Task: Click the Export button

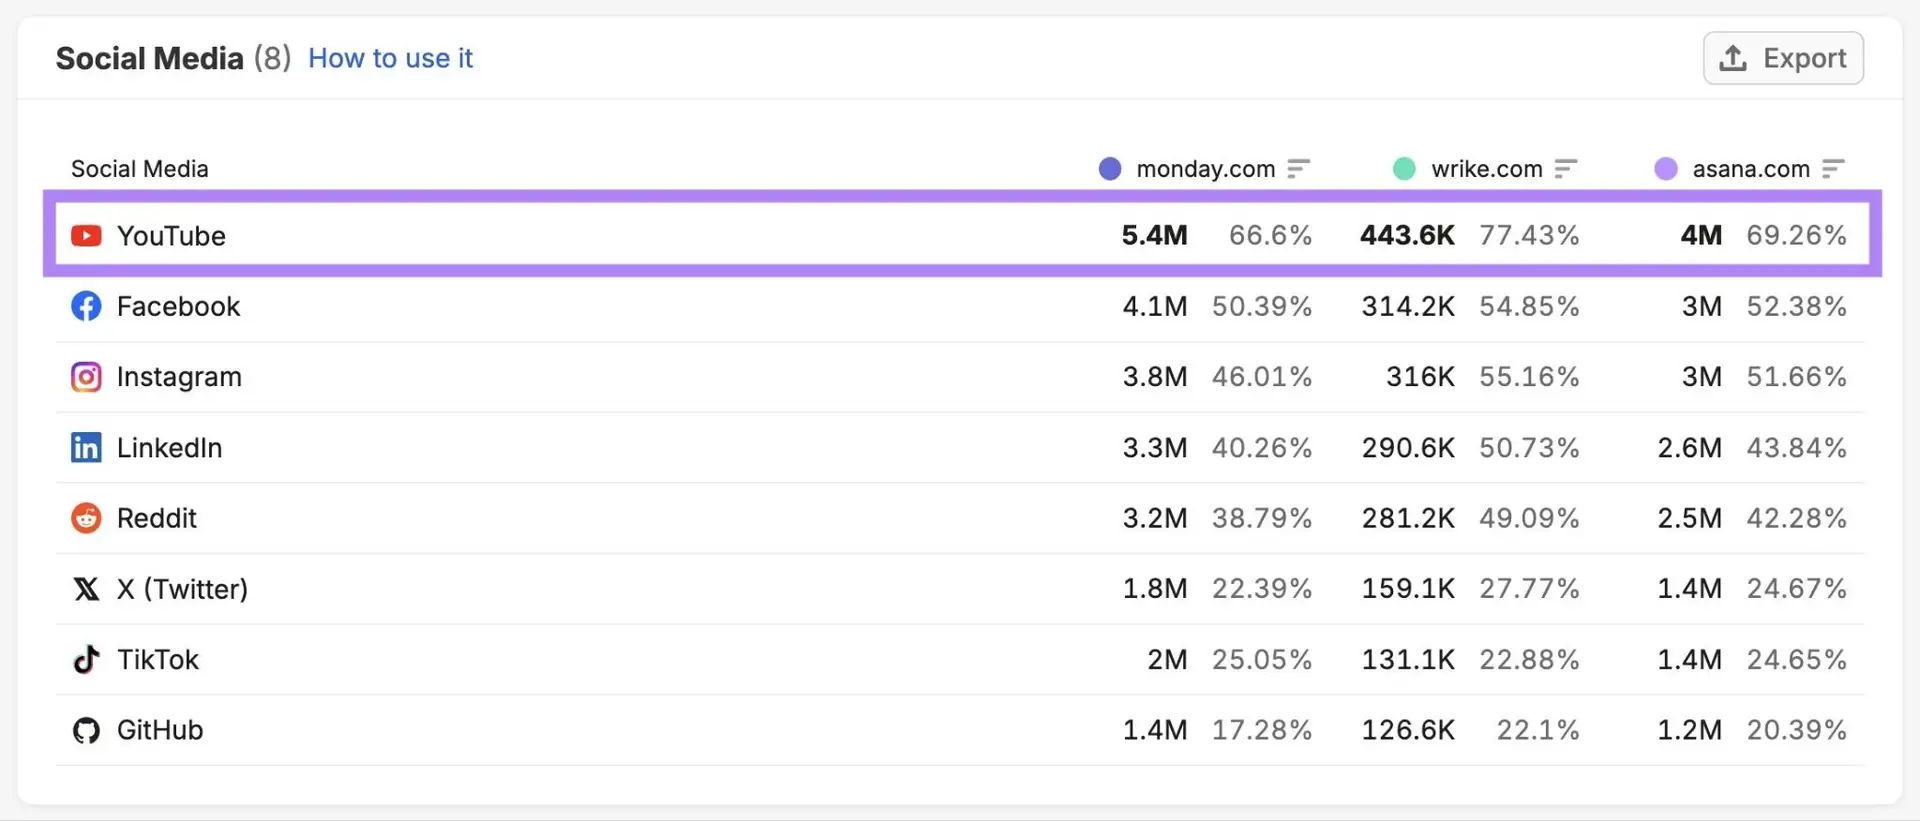Action: (x=1783, y=58)
